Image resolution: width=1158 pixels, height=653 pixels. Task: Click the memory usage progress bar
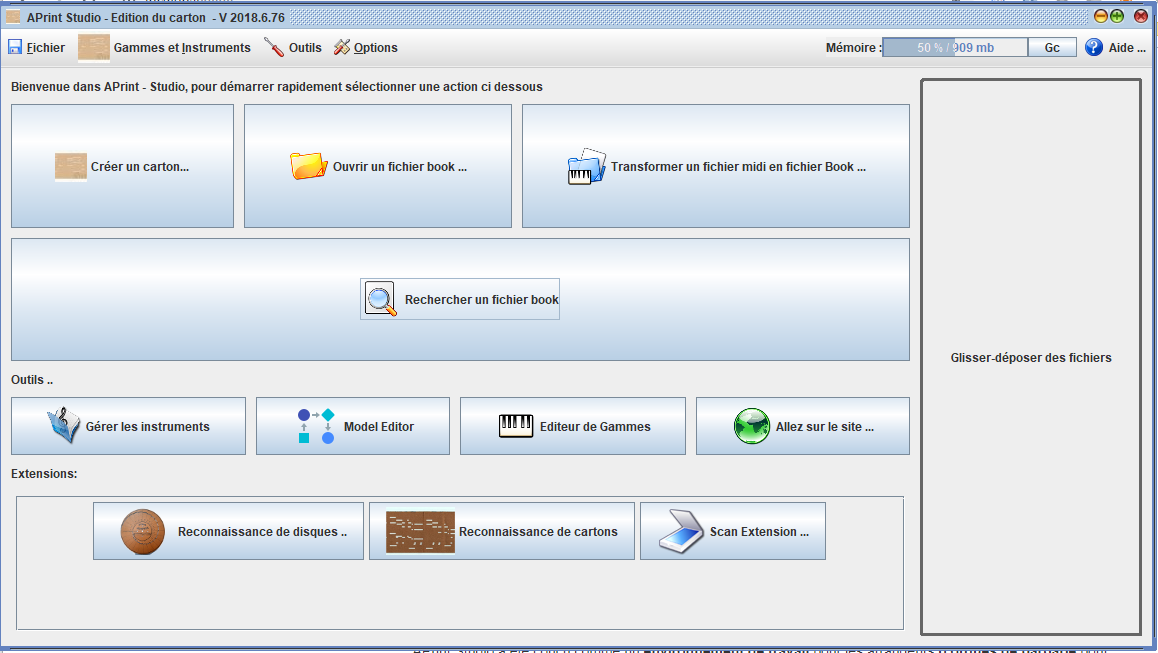[954, 48]
